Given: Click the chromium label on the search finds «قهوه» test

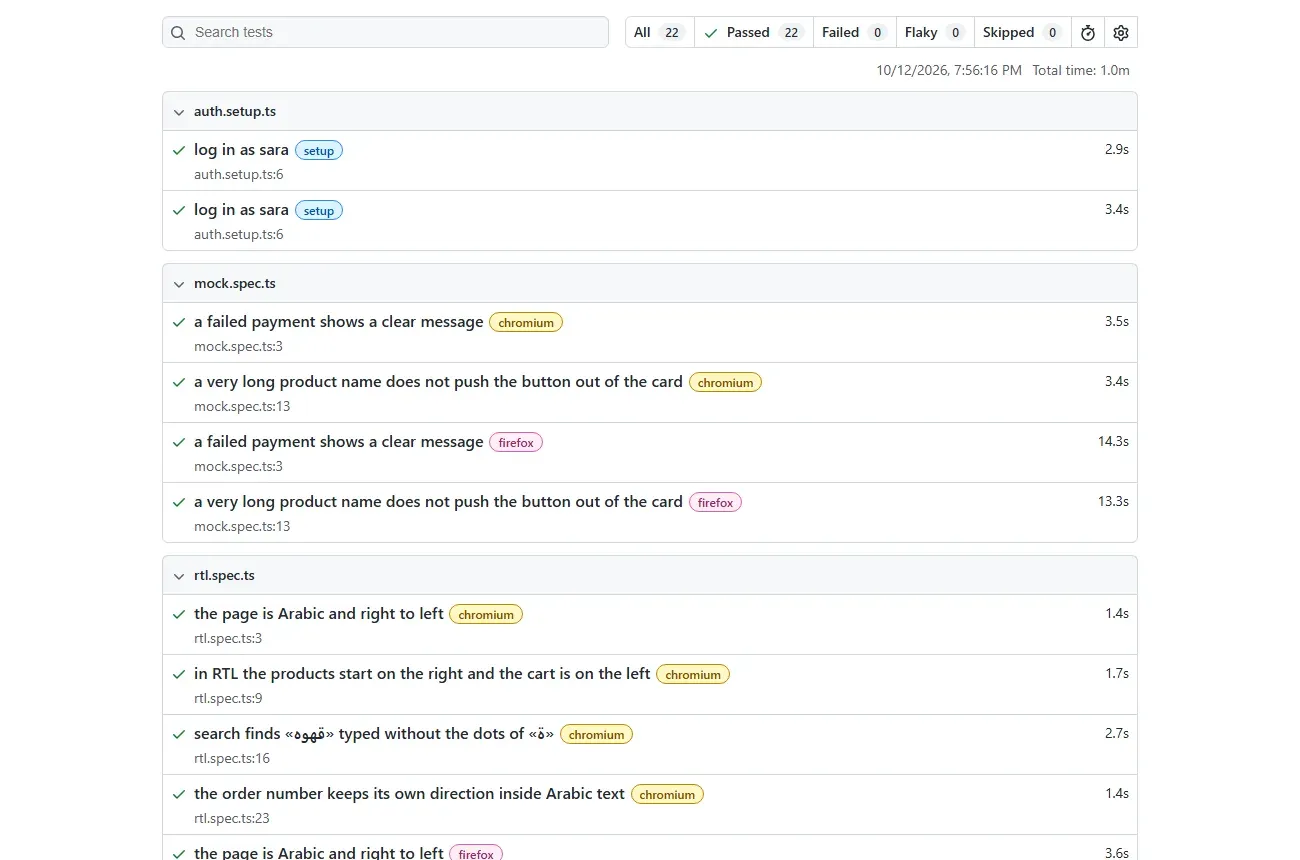Looking at the screenshot, I should (597, 735).
